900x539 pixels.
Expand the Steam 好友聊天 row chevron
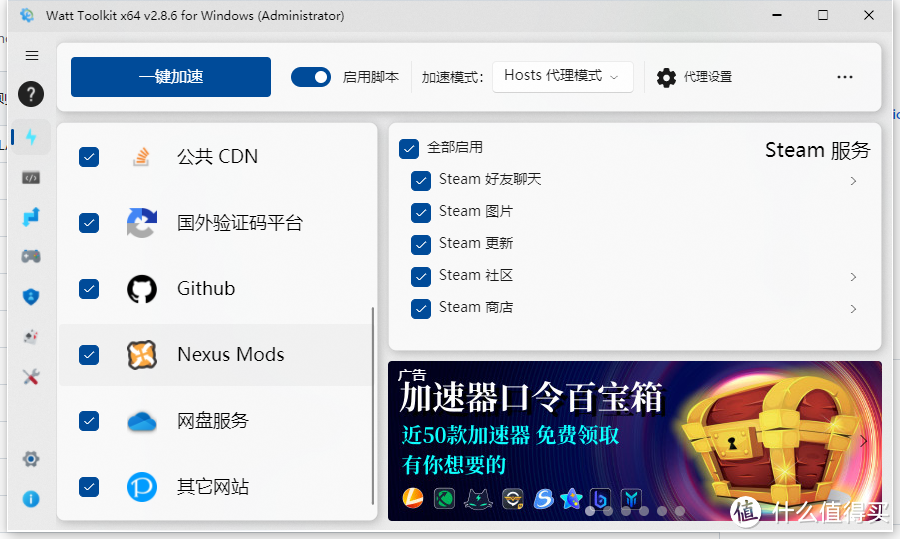click(854, 181)
